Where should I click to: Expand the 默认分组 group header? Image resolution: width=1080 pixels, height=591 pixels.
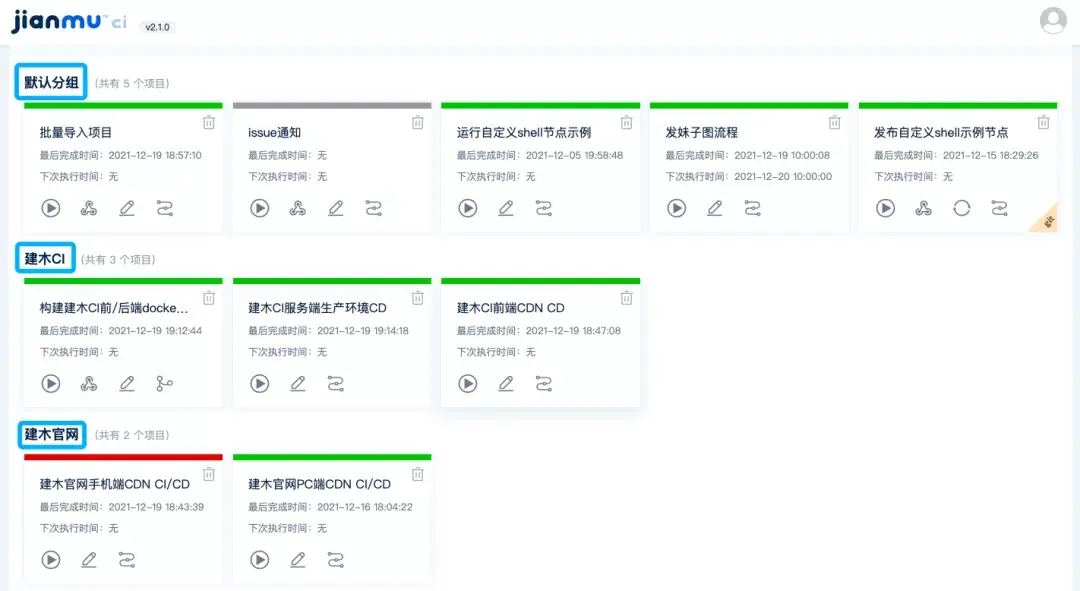(x=50, y=82)
